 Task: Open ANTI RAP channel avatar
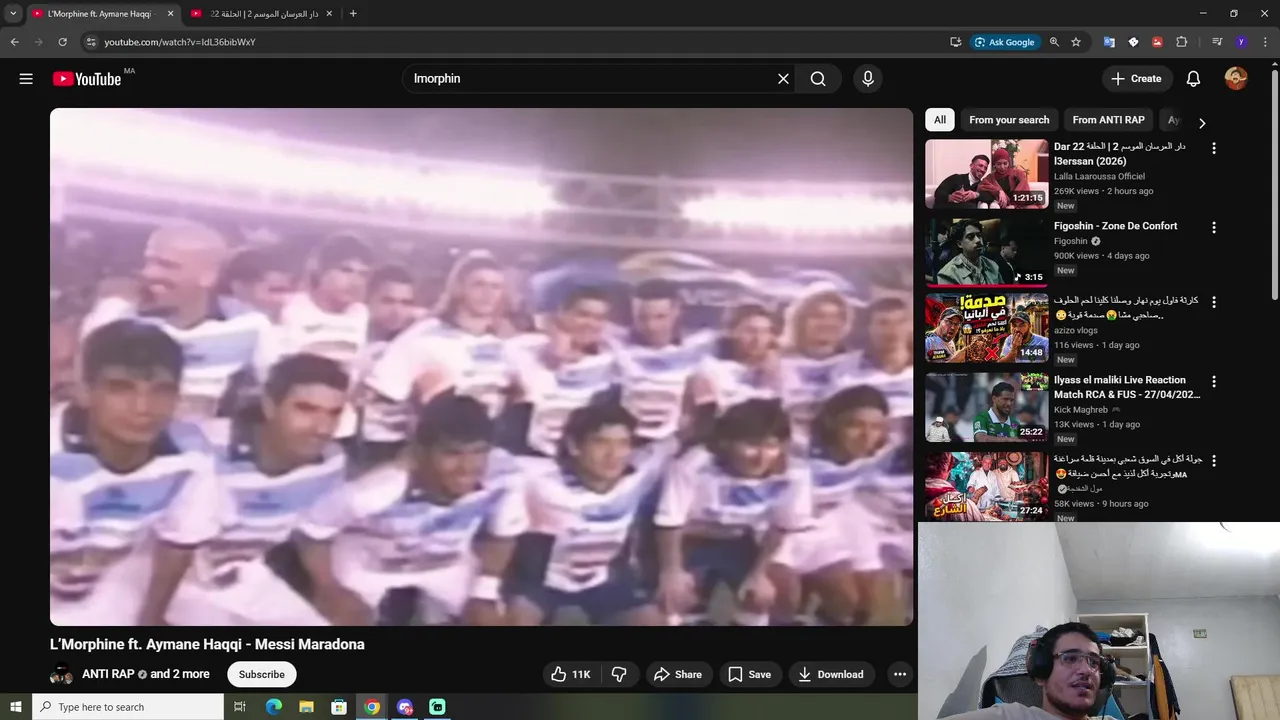pyautogui.click(x=62, y=674)
